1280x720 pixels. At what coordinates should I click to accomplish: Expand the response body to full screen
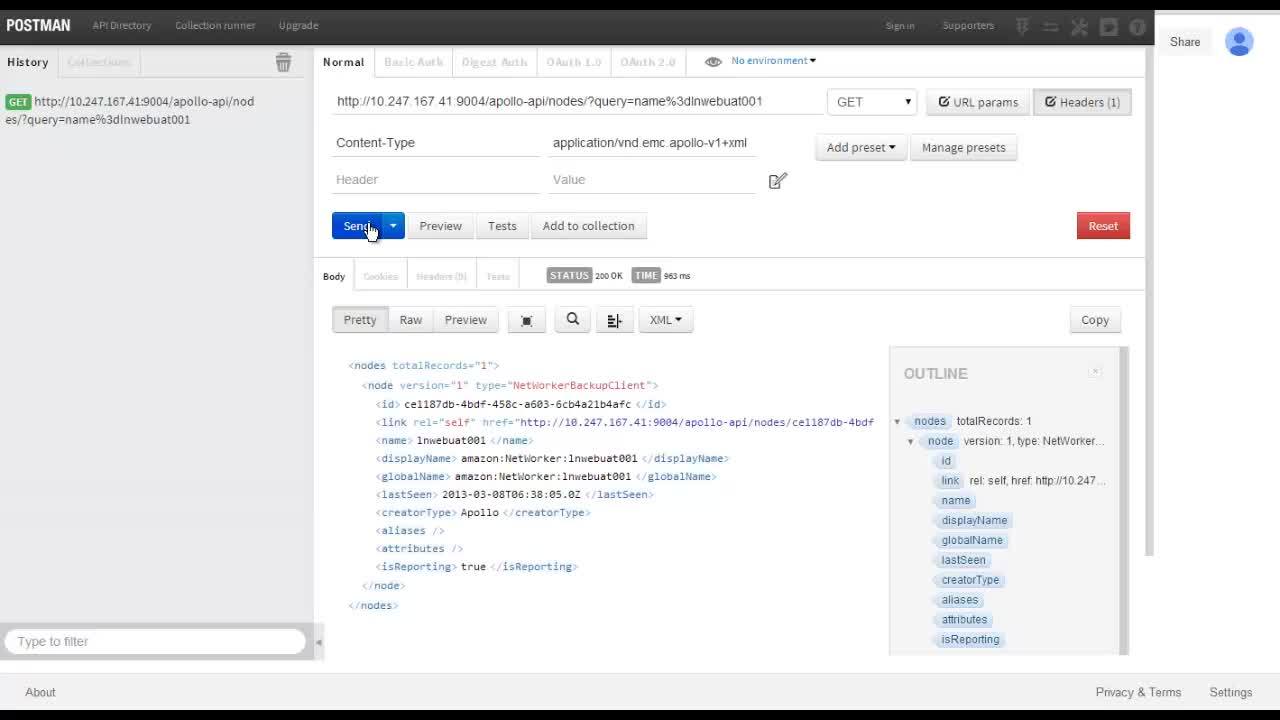526,319
